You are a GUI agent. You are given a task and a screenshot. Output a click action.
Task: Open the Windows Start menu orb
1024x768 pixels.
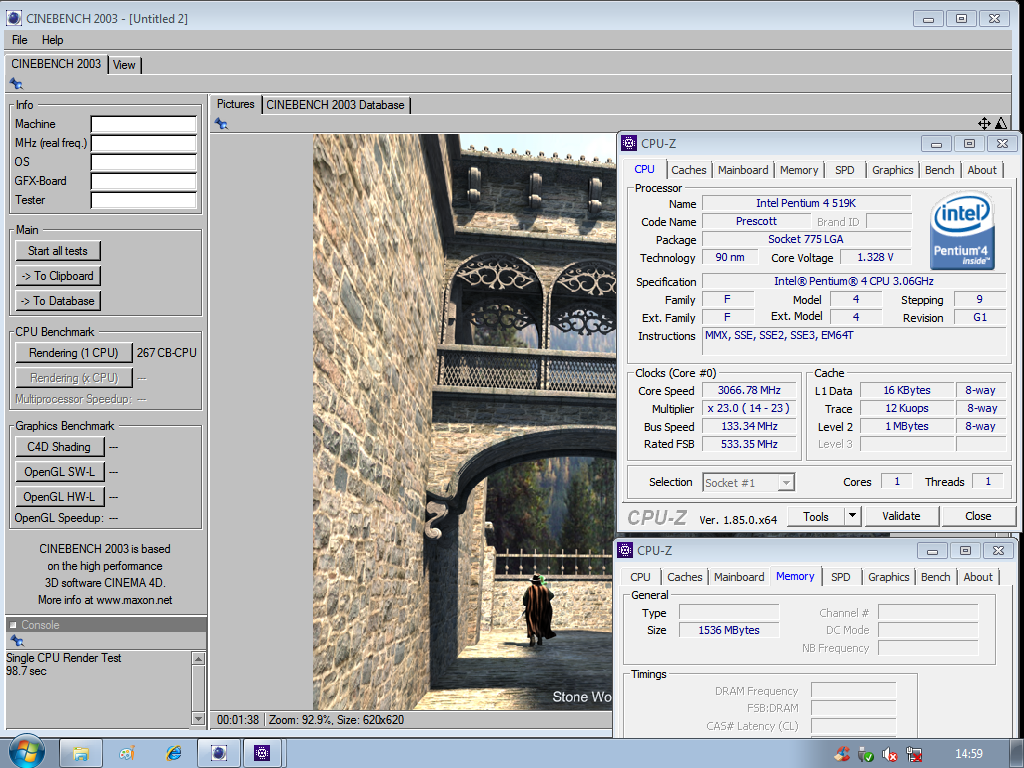[x=27, y=752]
